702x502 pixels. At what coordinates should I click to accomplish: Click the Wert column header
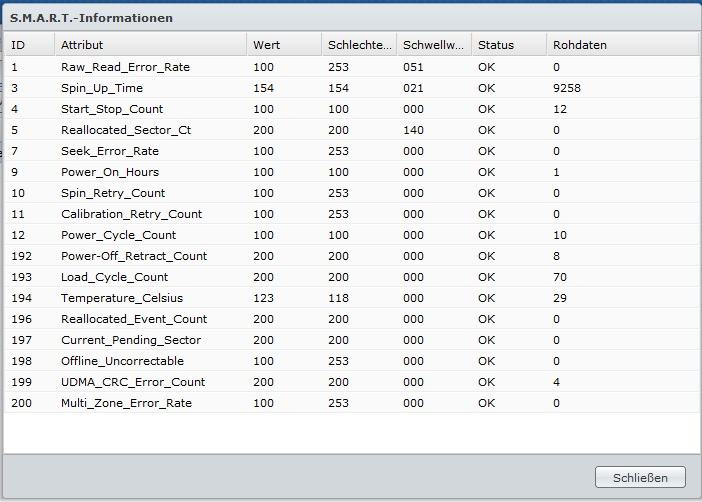point(284,45)
